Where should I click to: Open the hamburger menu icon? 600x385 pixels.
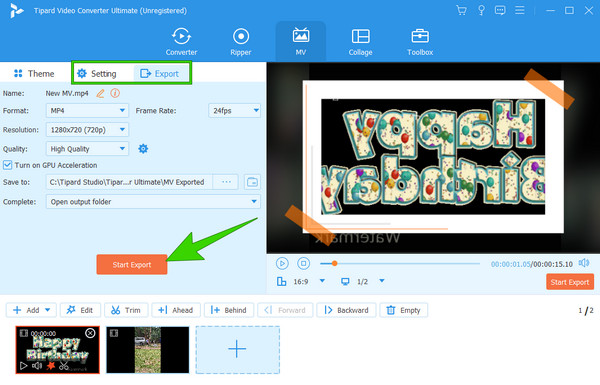[x=520, y=10]
